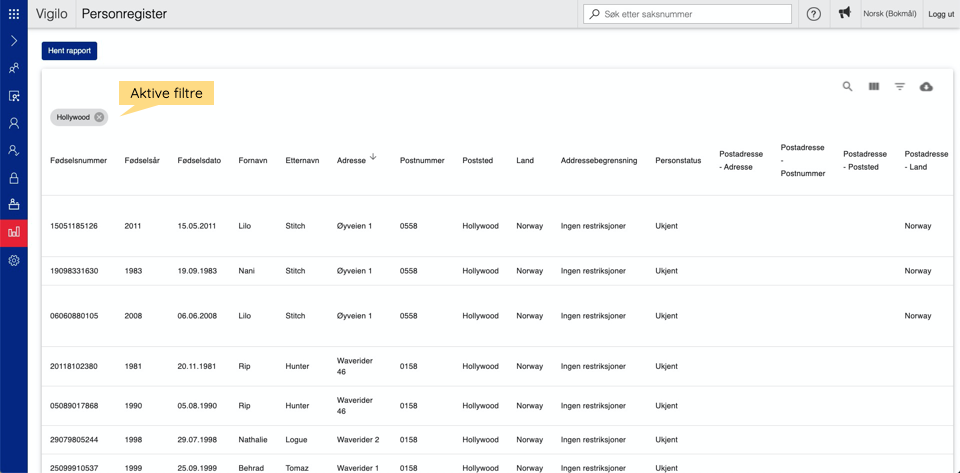This screenshot has height=473, width=960.
Task: Open the lock icon in sidebar
Action: click(x=14, y=178)
